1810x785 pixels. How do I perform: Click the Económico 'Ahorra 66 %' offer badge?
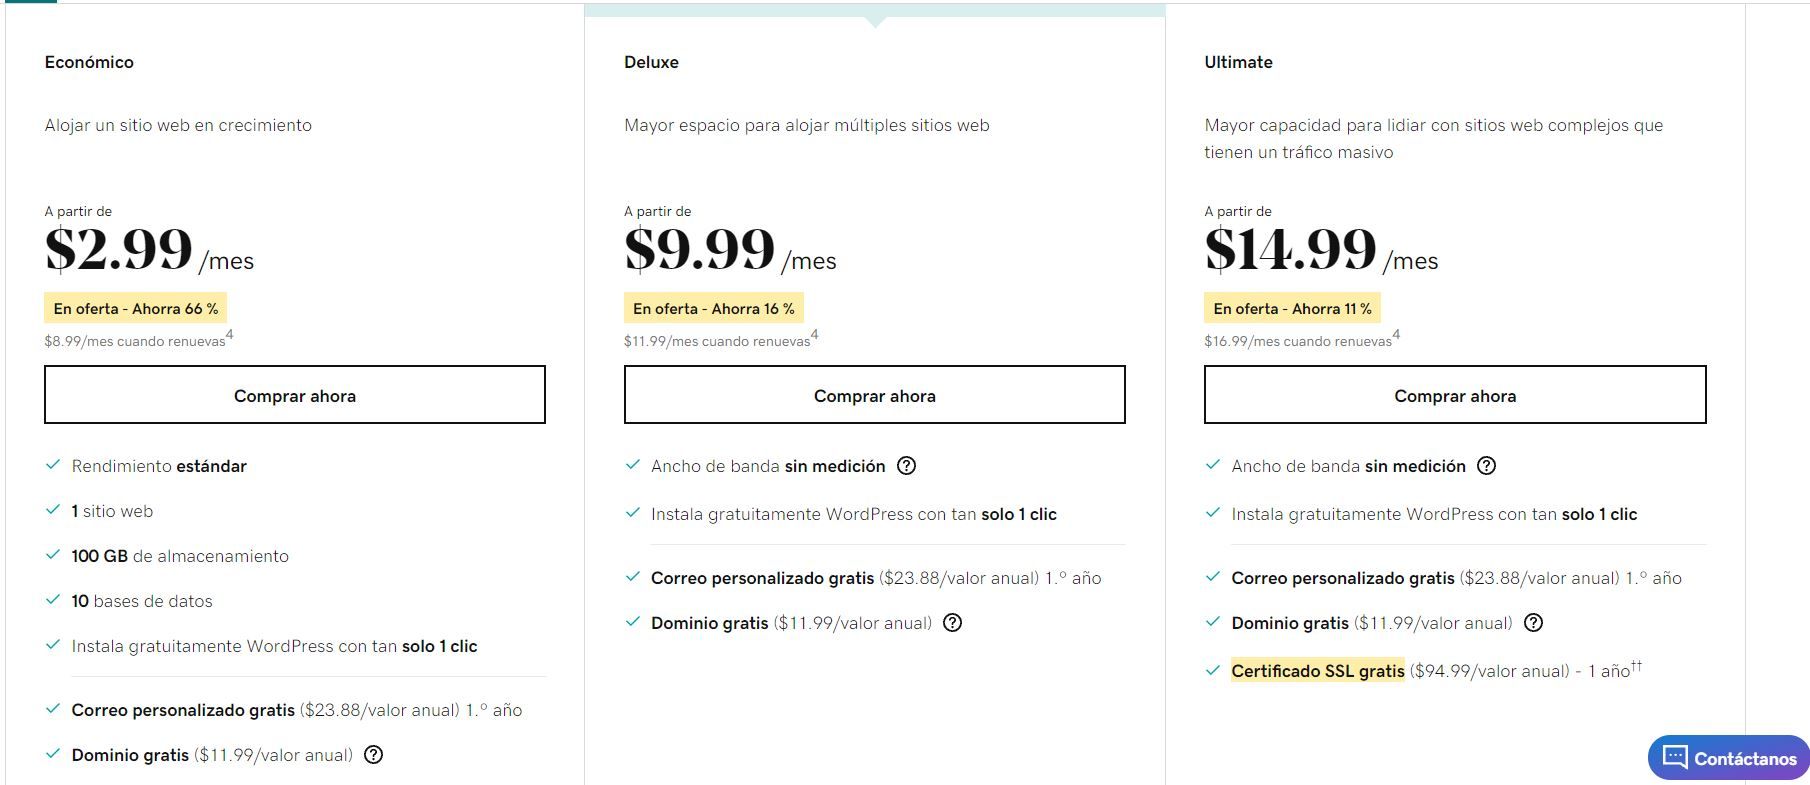(135, 308)
